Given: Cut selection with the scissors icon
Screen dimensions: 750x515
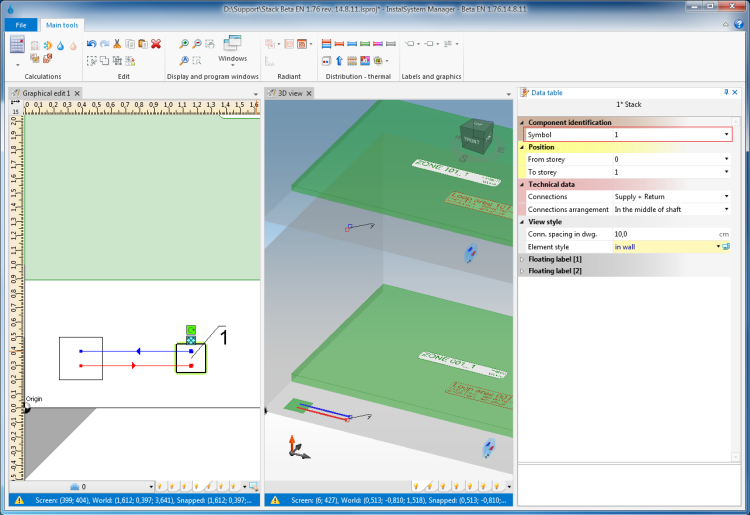Looking at the screenshot, I should (117, 44).
